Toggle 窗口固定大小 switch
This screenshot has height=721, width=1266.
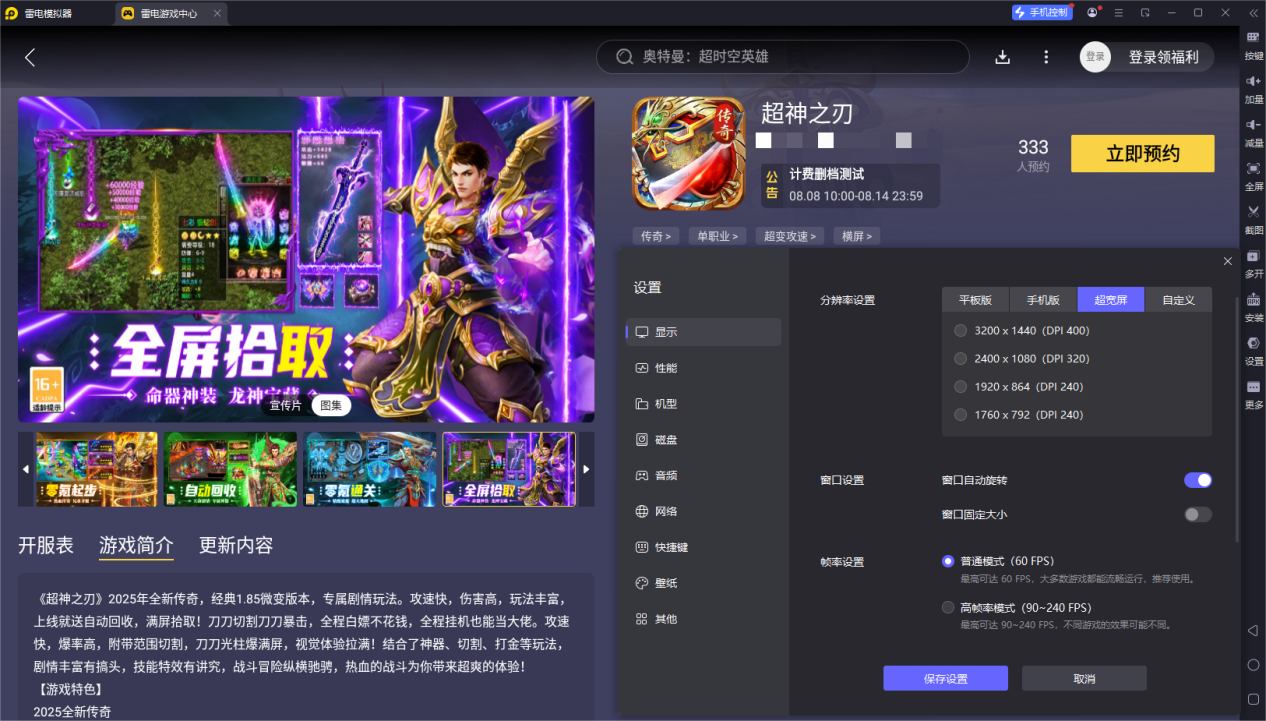pyautogui.click(x=1198, y=514)
